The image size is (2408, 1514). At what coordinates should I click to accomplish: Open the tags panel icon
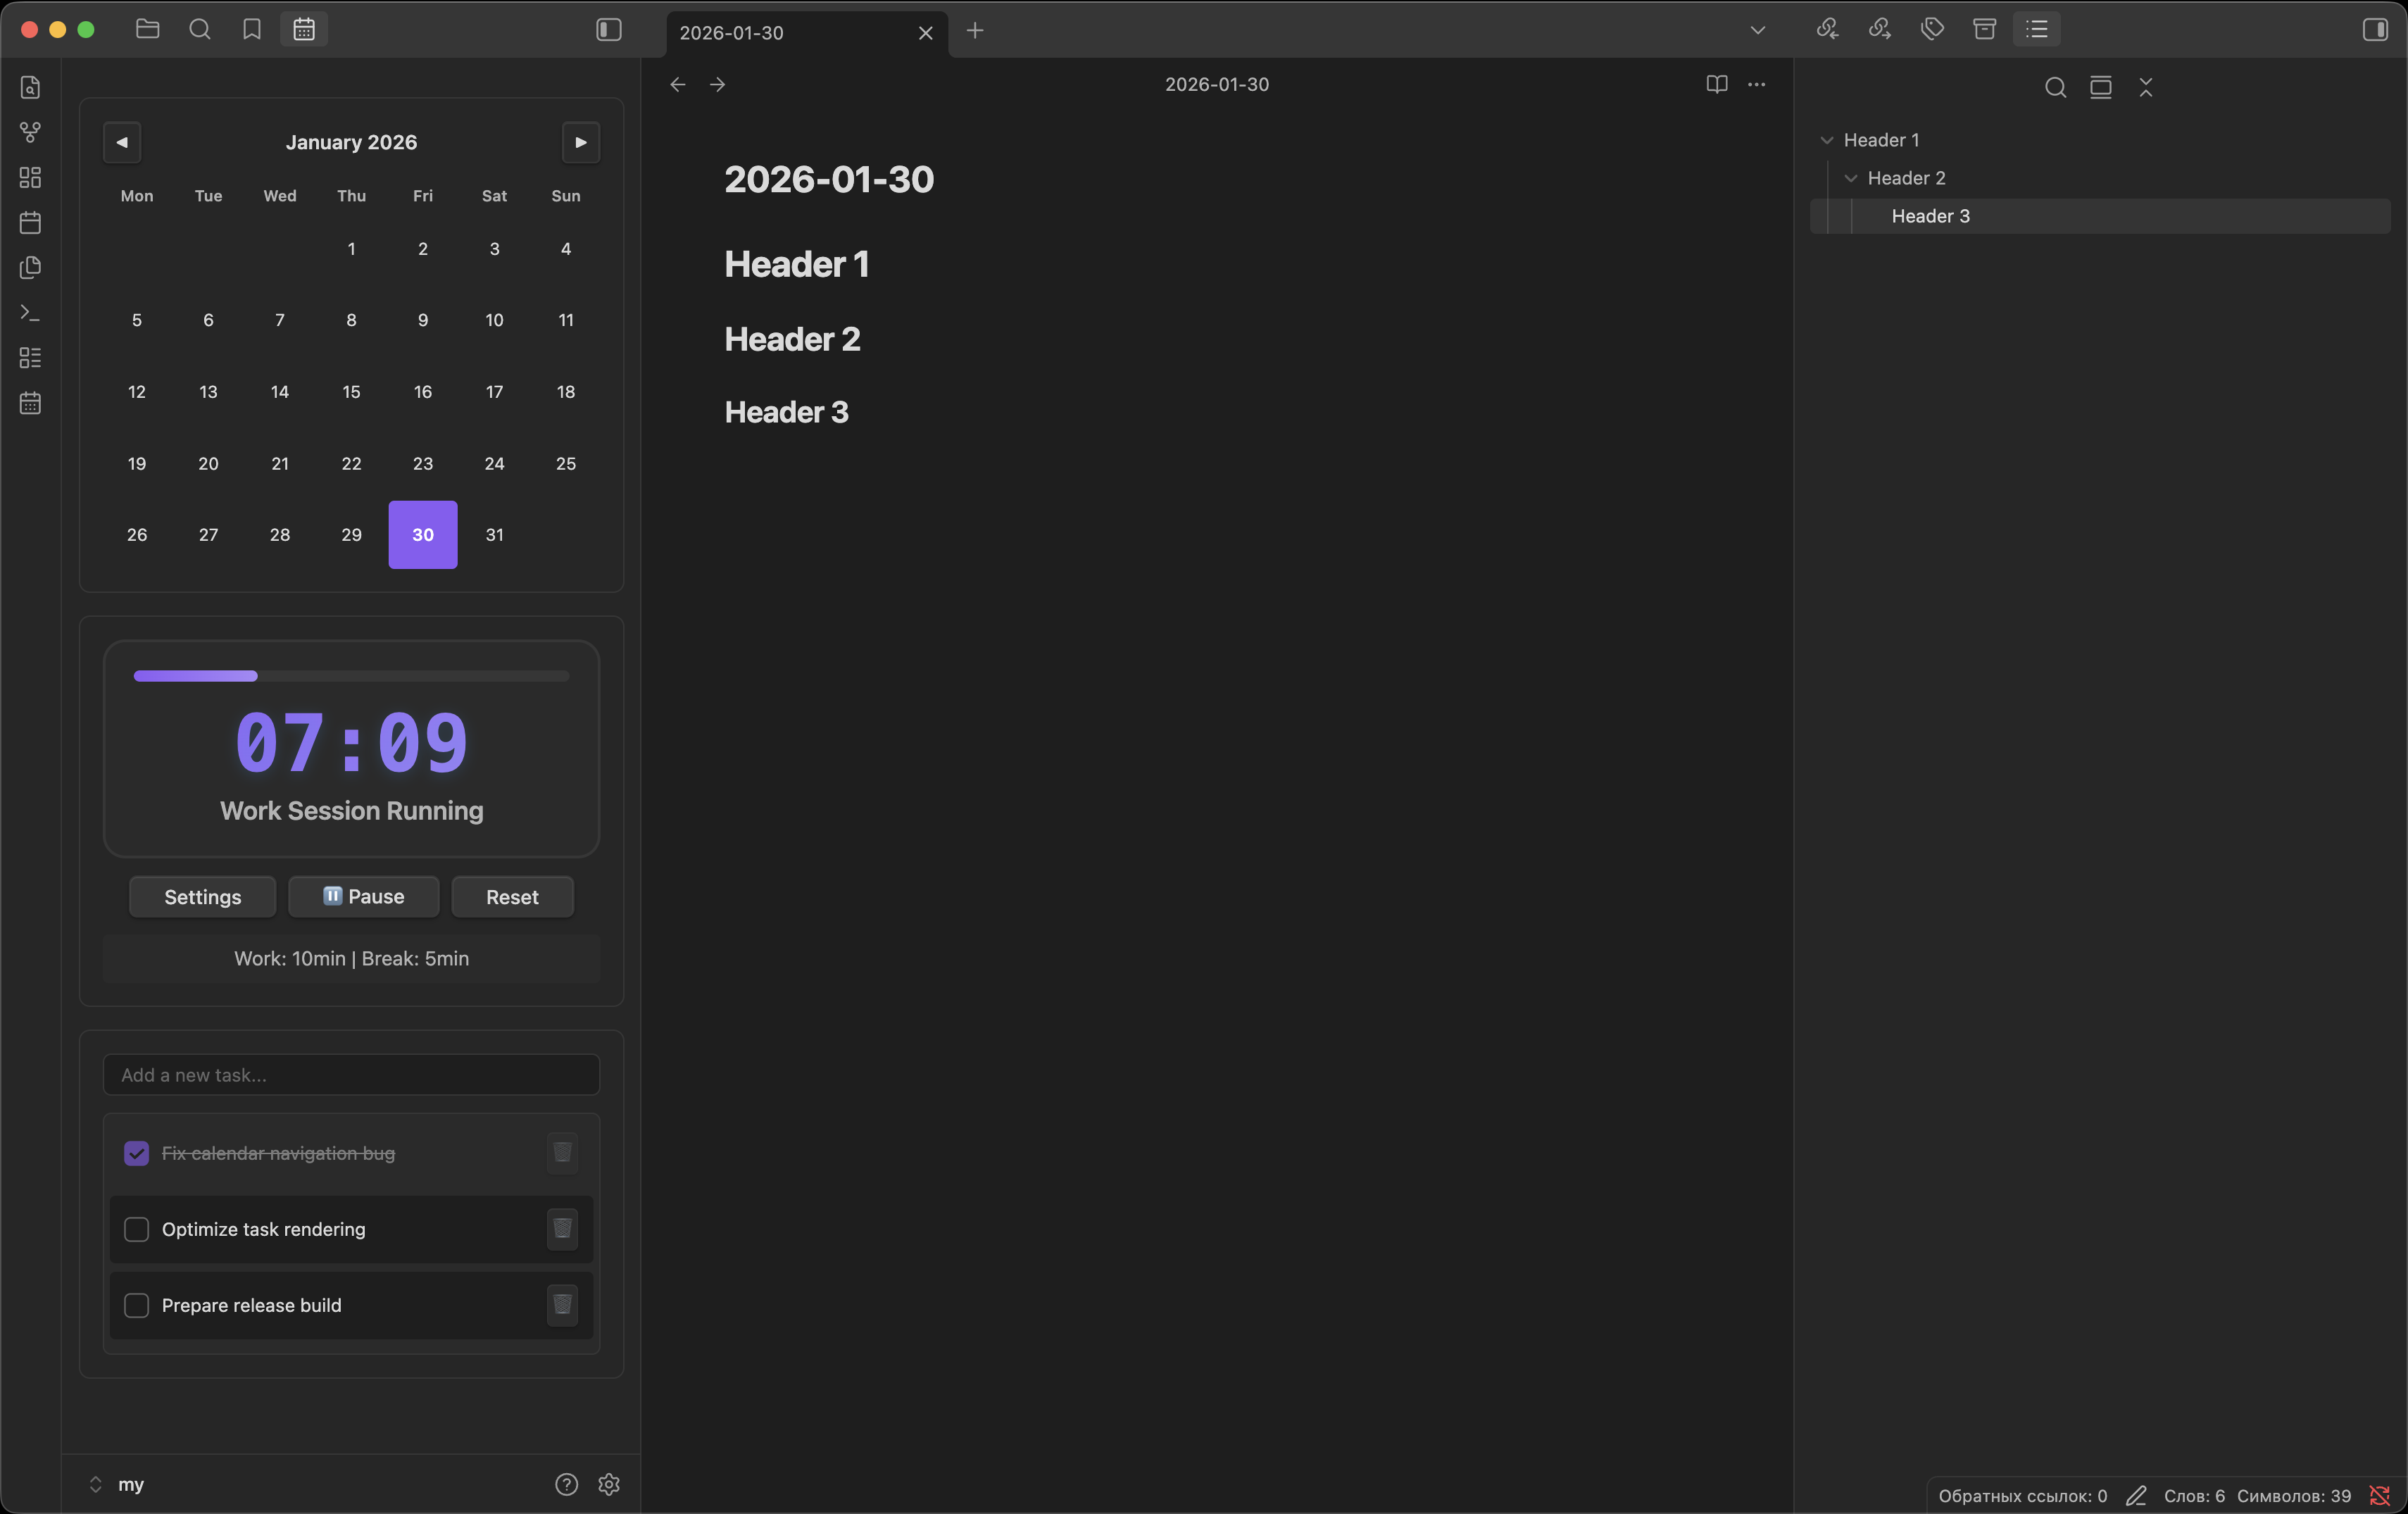tap(1932, 30)
